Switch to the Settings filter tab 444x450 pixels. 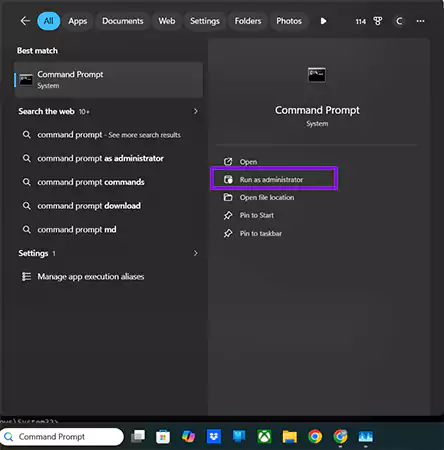205,21
